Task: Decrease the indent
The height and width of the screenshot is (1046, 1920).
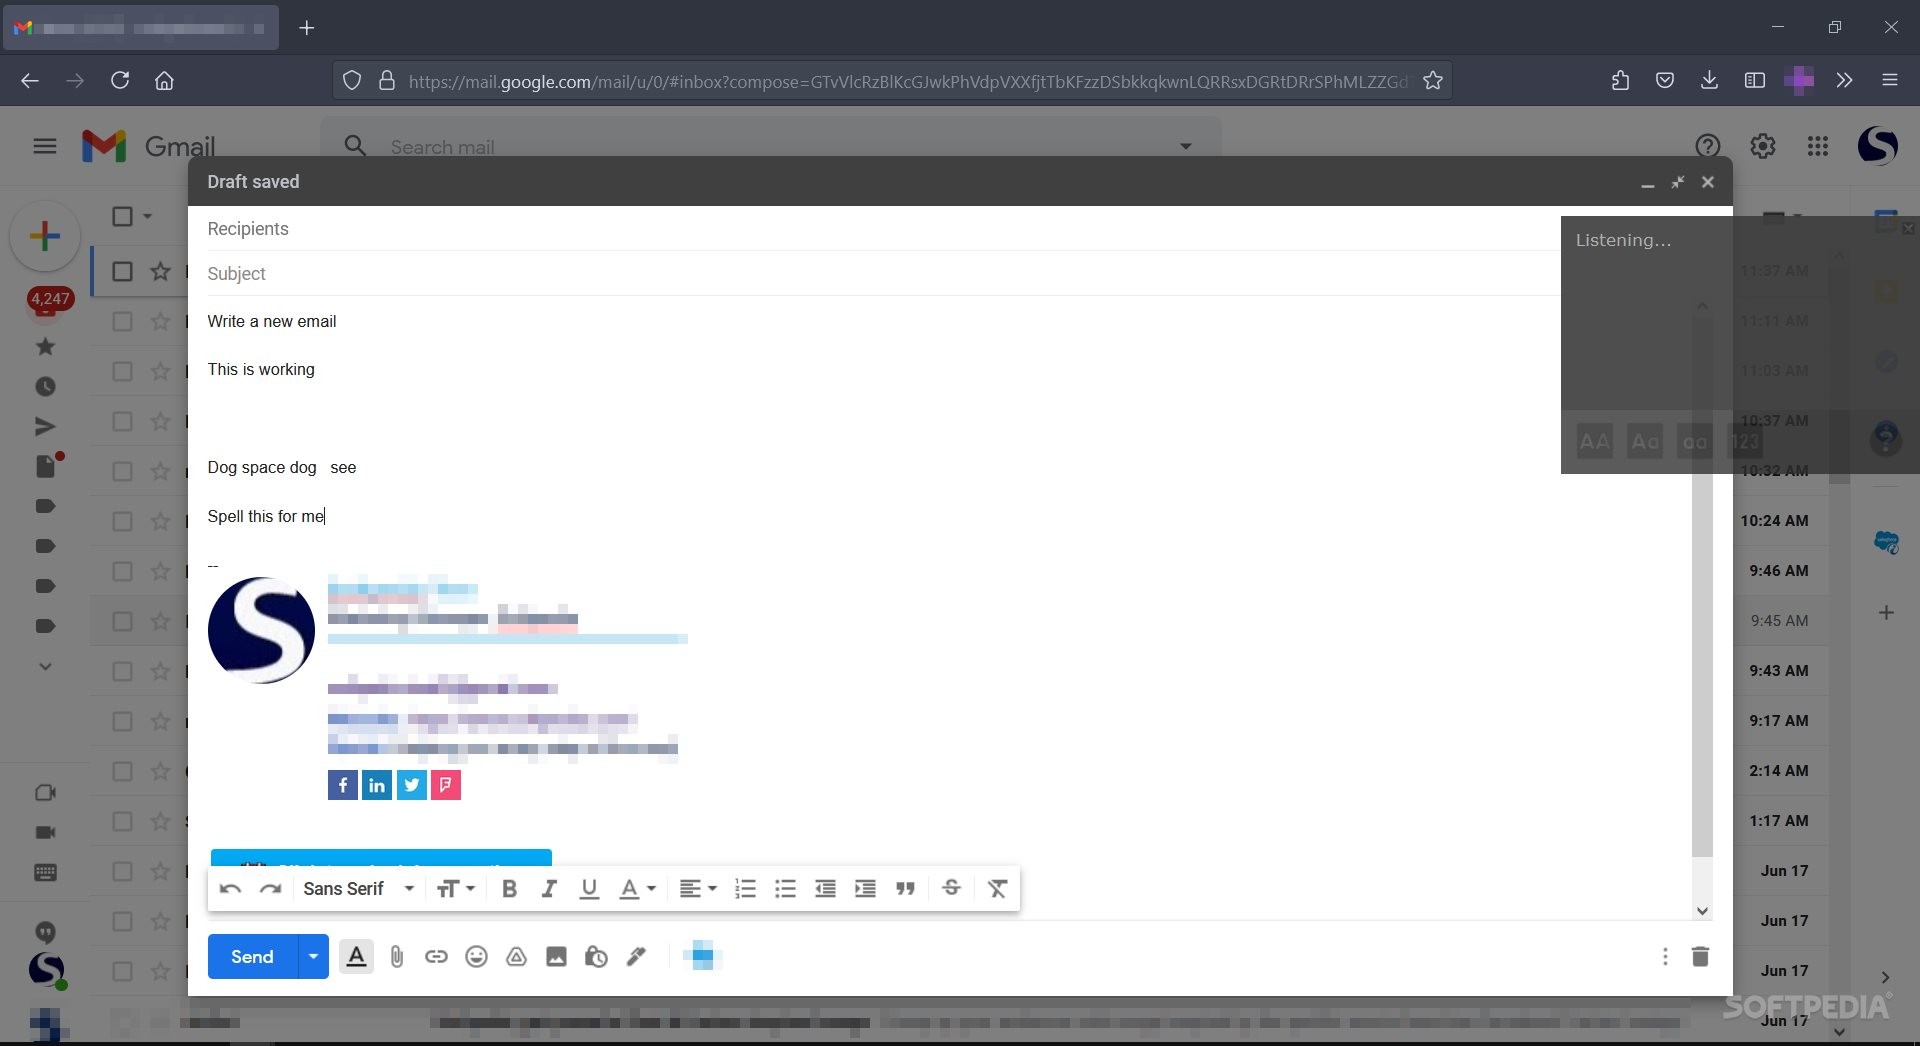Action: pos(825,889)
